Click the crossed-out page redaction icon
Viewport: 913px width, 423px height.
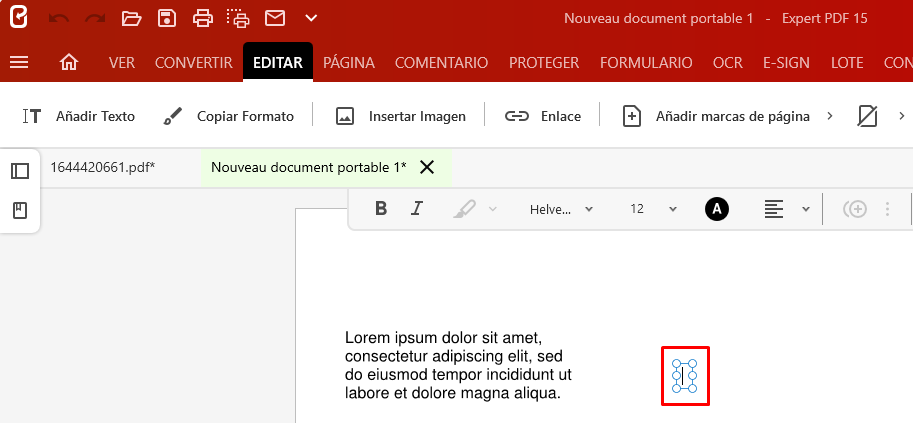(868, 117)
